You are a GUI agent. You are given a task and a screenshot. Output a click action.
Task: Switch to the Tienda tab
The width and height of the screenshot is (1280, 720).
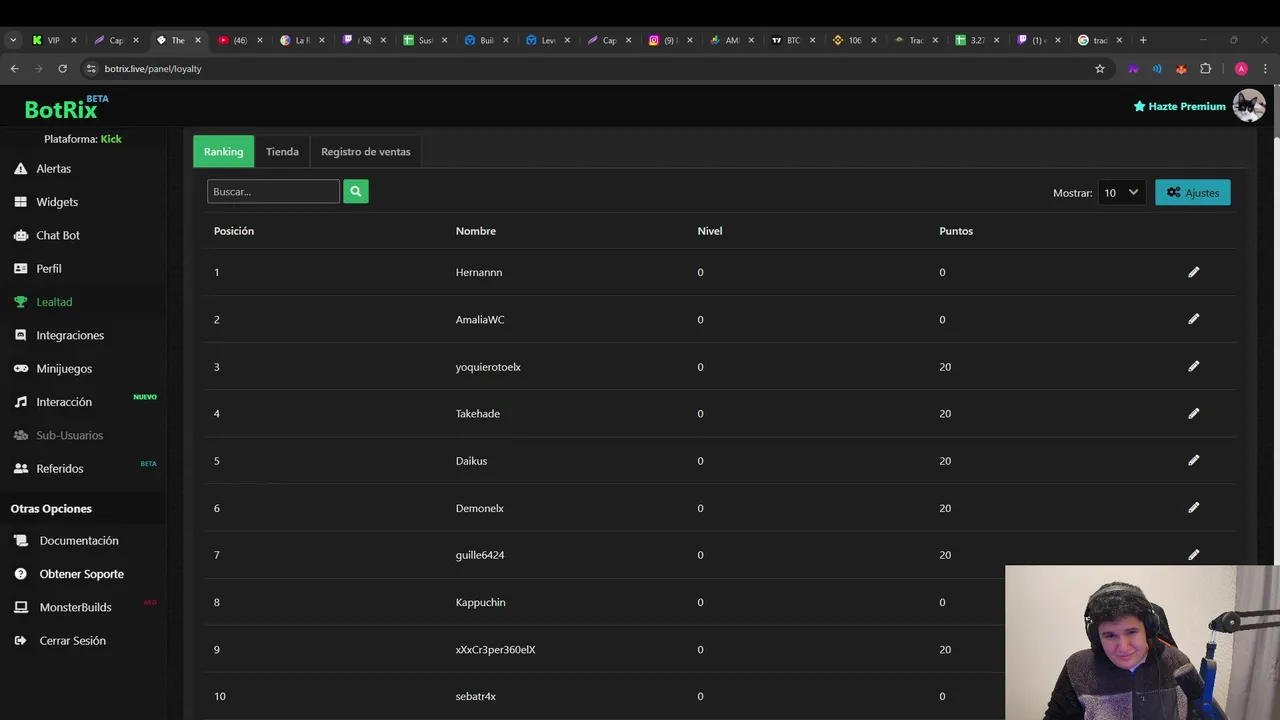point(282,151)
